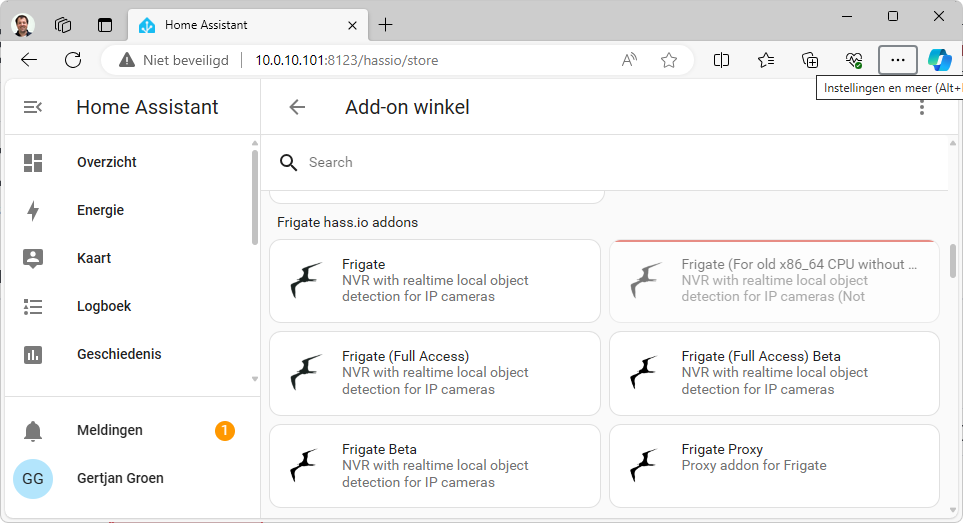The height and width of the screenshot is (523, 963).
Task: Open the Frigate add-on card
Action: click(x=434, y=281)
